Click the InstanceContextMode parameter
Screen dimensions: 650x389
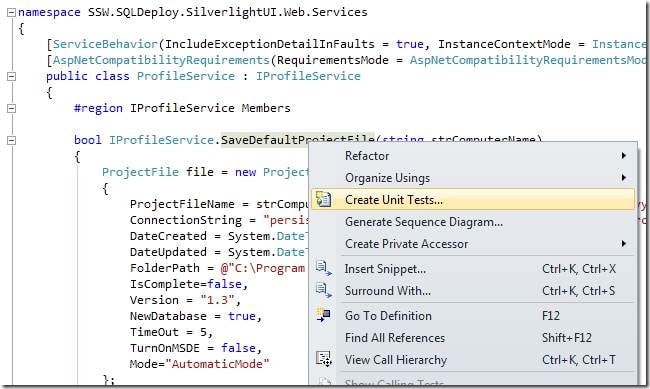tap(504, 44)
